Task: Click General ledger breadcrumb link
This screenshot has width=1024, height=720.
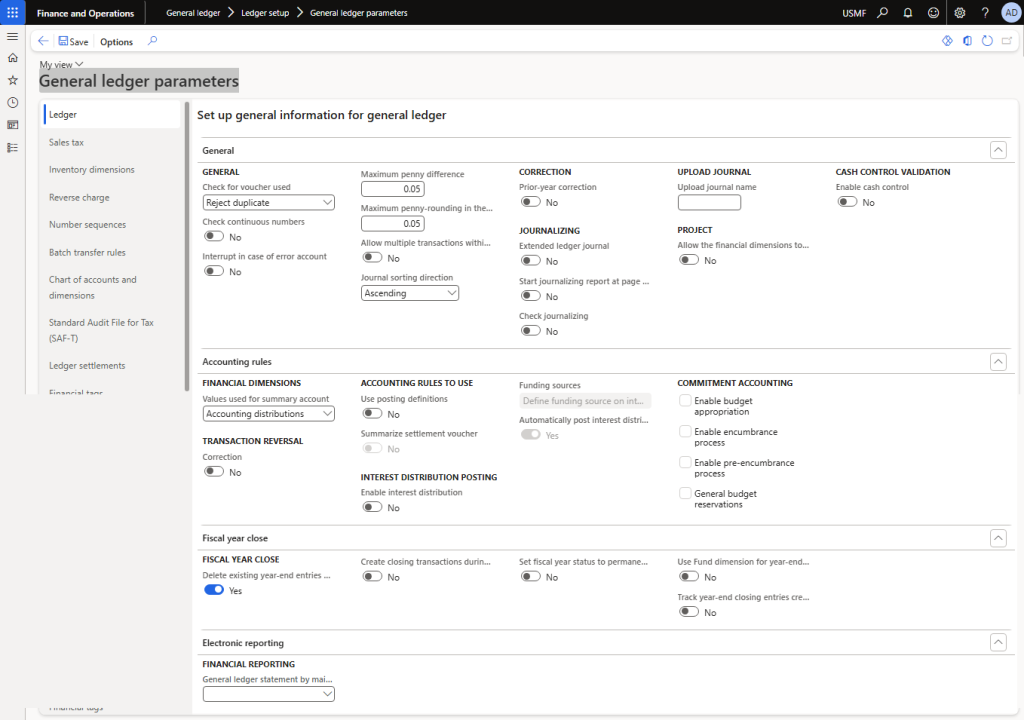Action: pyautogui.click(x=193, y=13)
